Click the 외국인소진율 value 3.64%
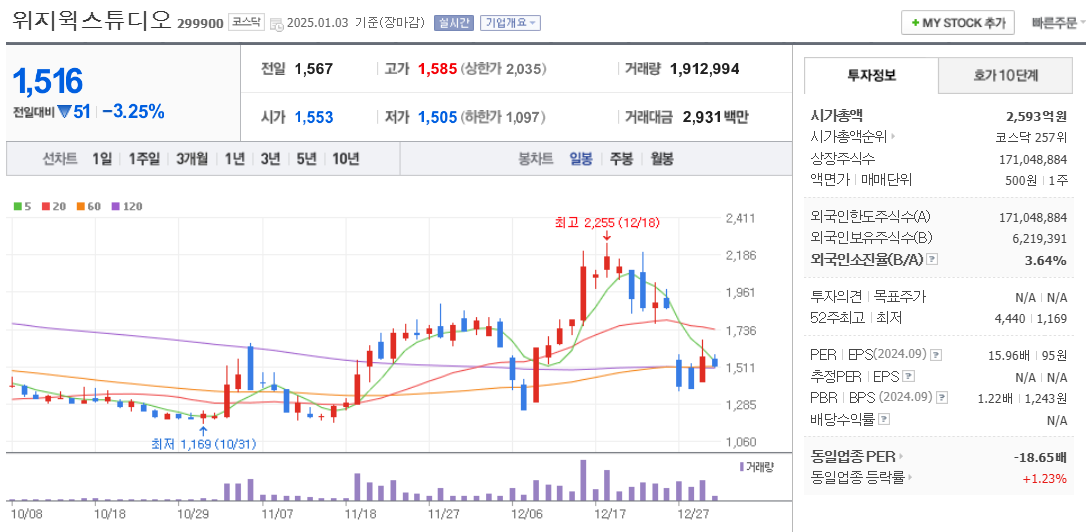Image resolution: width=1091 pixels, height=532 pixels. (1046, 260)
